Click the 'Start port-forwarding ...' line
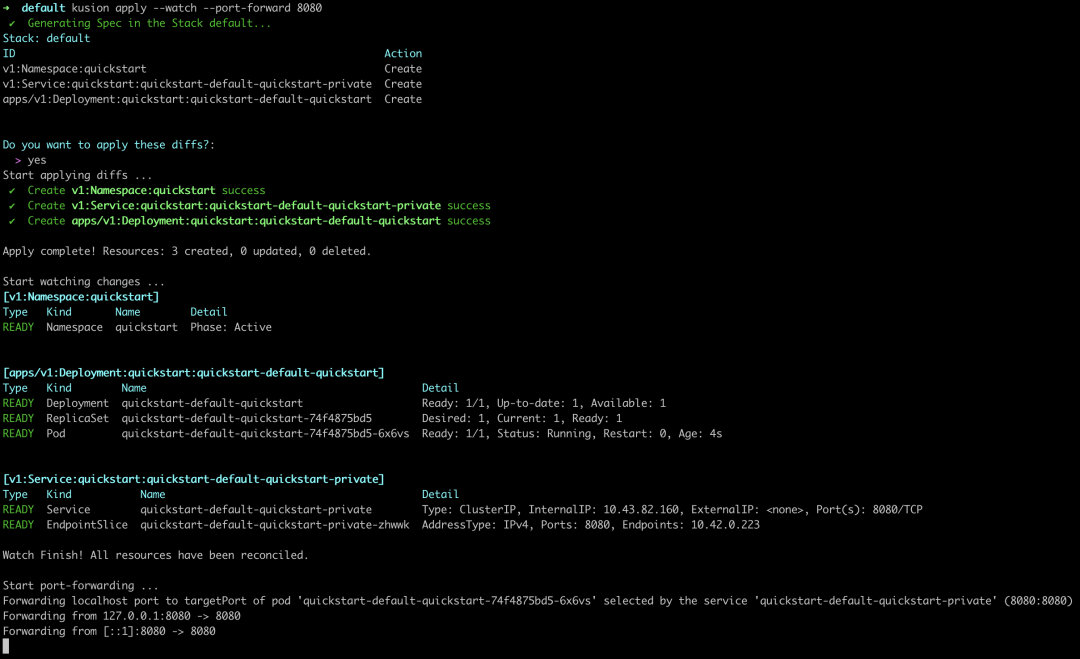This screenshot has width=1080, height=659. point(81,585)
